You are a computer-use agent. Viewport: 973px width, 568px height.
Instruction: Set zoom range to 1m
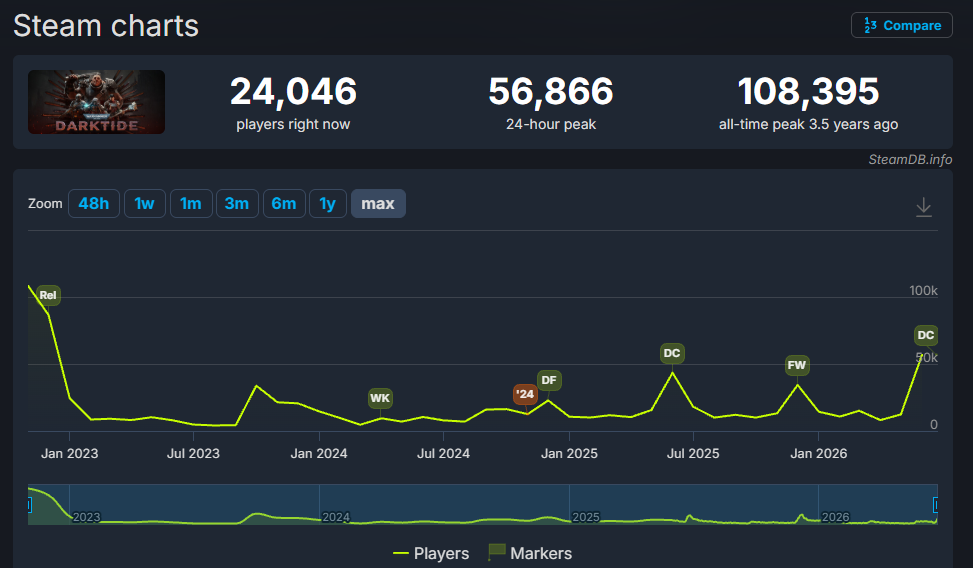click(191, 204)
